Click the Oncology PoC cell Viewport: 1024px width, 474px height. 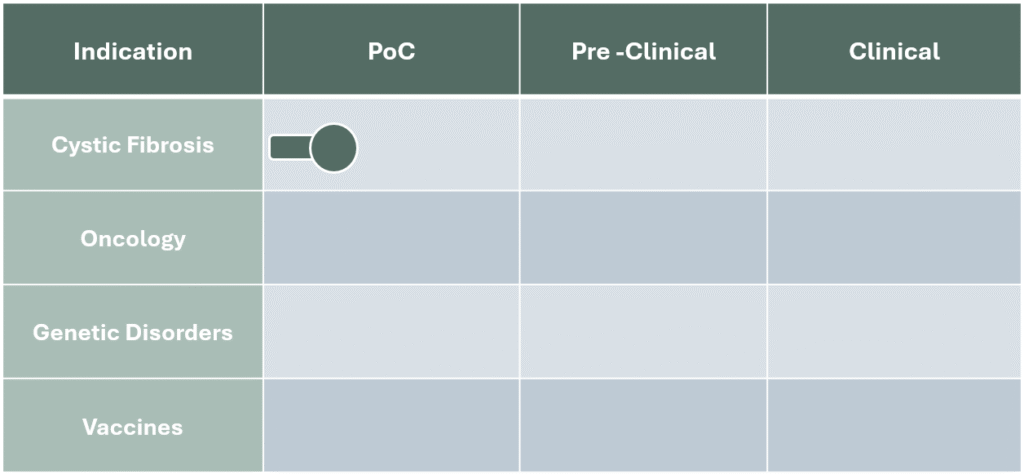click(x=391, y=239)
